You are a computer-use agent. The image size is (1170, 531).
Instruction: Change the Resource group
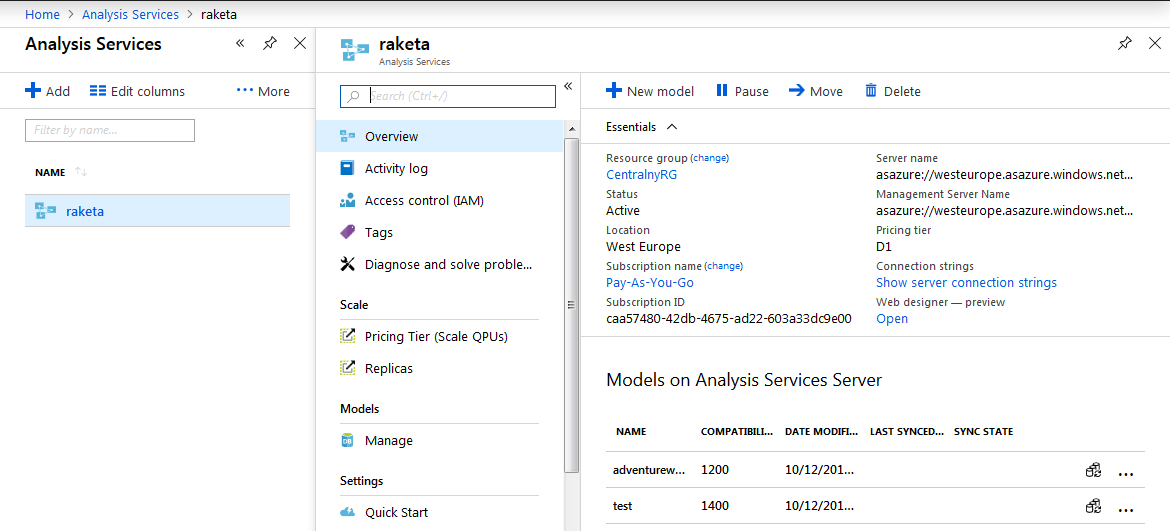click(x=710, y=158)
